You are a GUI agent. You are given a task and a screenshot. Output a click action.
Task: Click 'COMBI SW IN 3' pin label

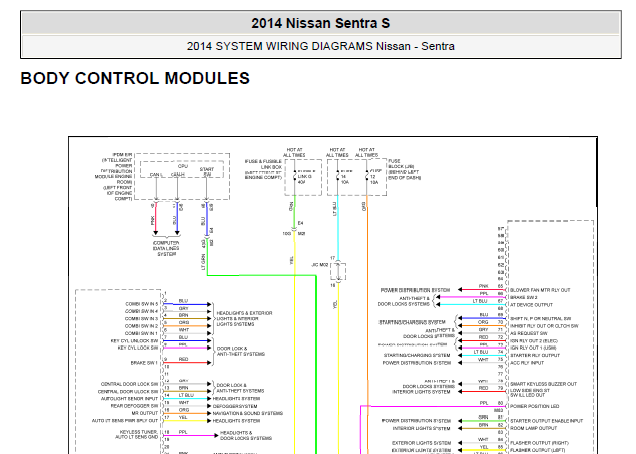[142, 318]
